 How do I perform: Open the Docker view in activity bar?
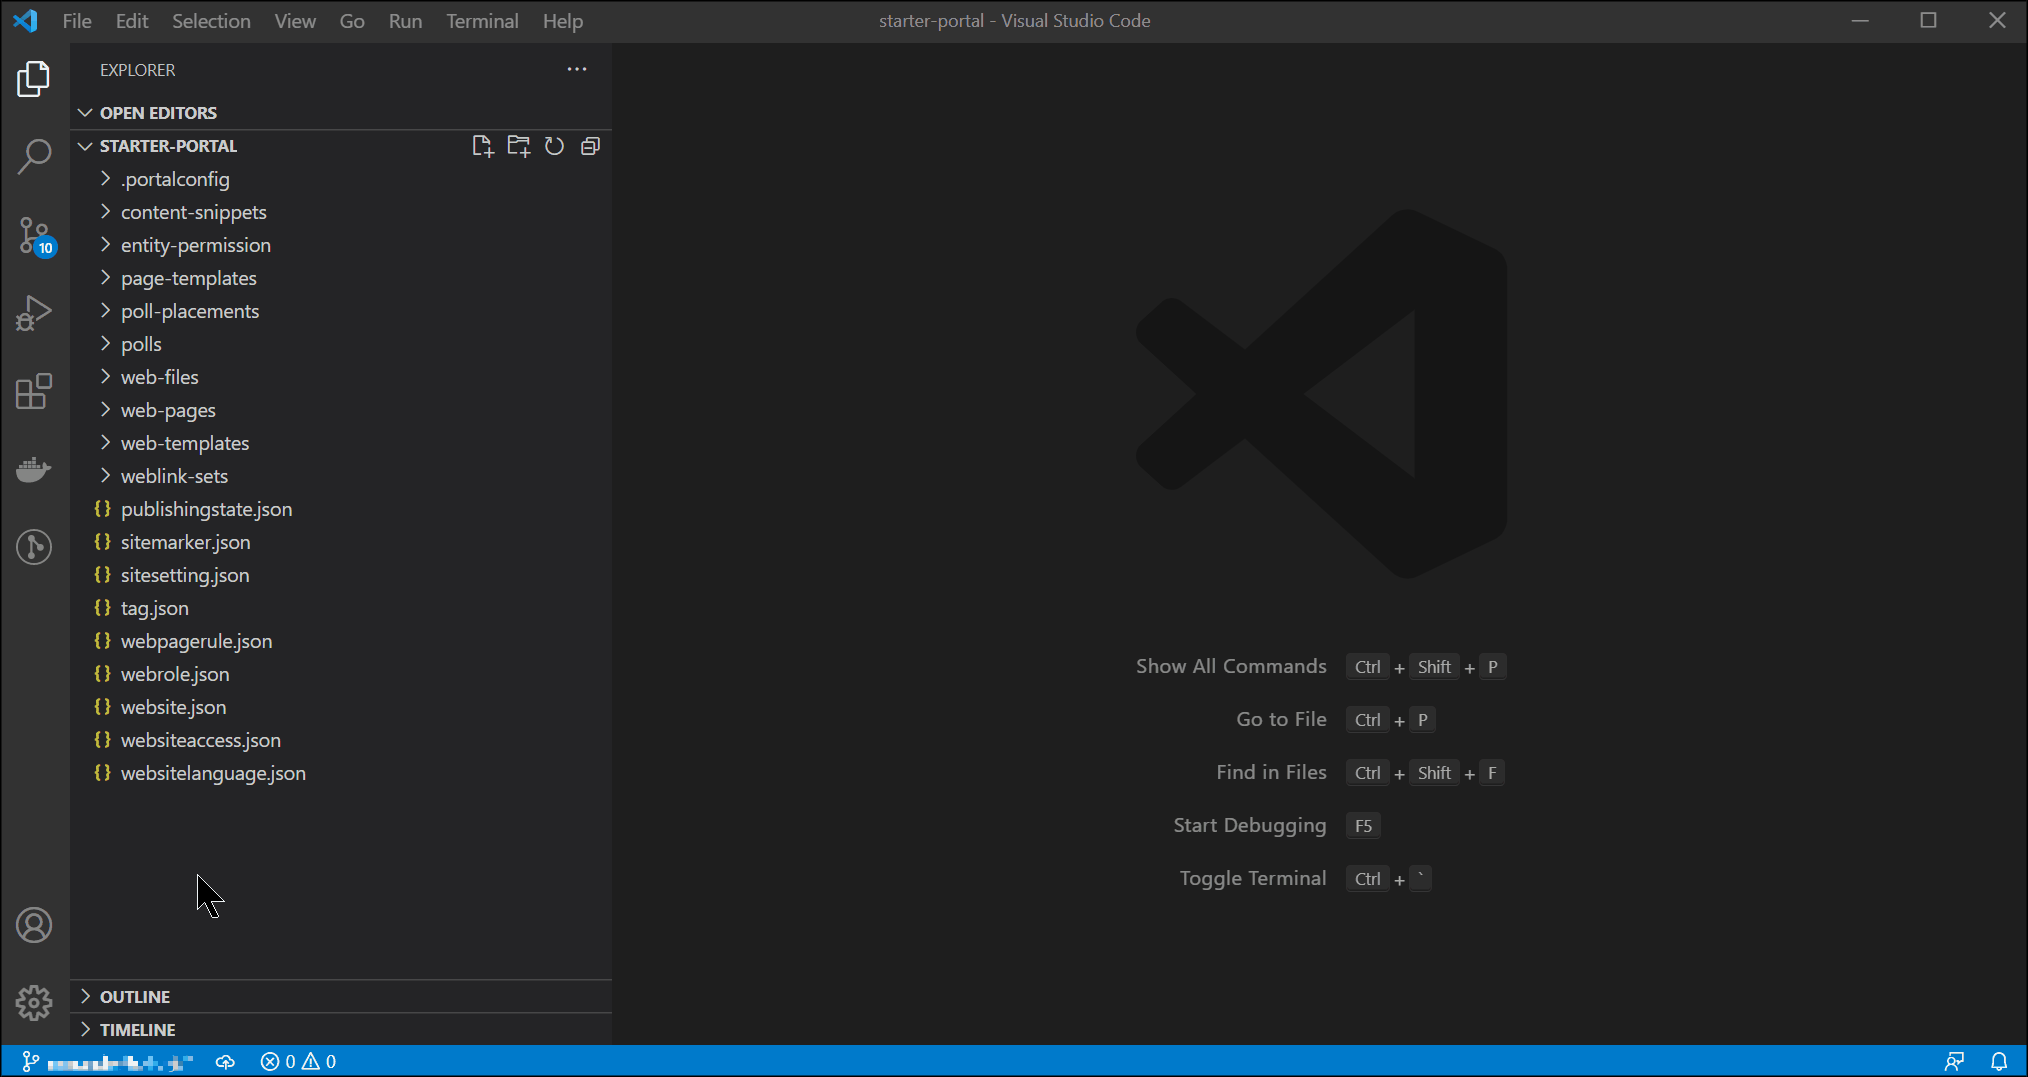click(34, 469)
